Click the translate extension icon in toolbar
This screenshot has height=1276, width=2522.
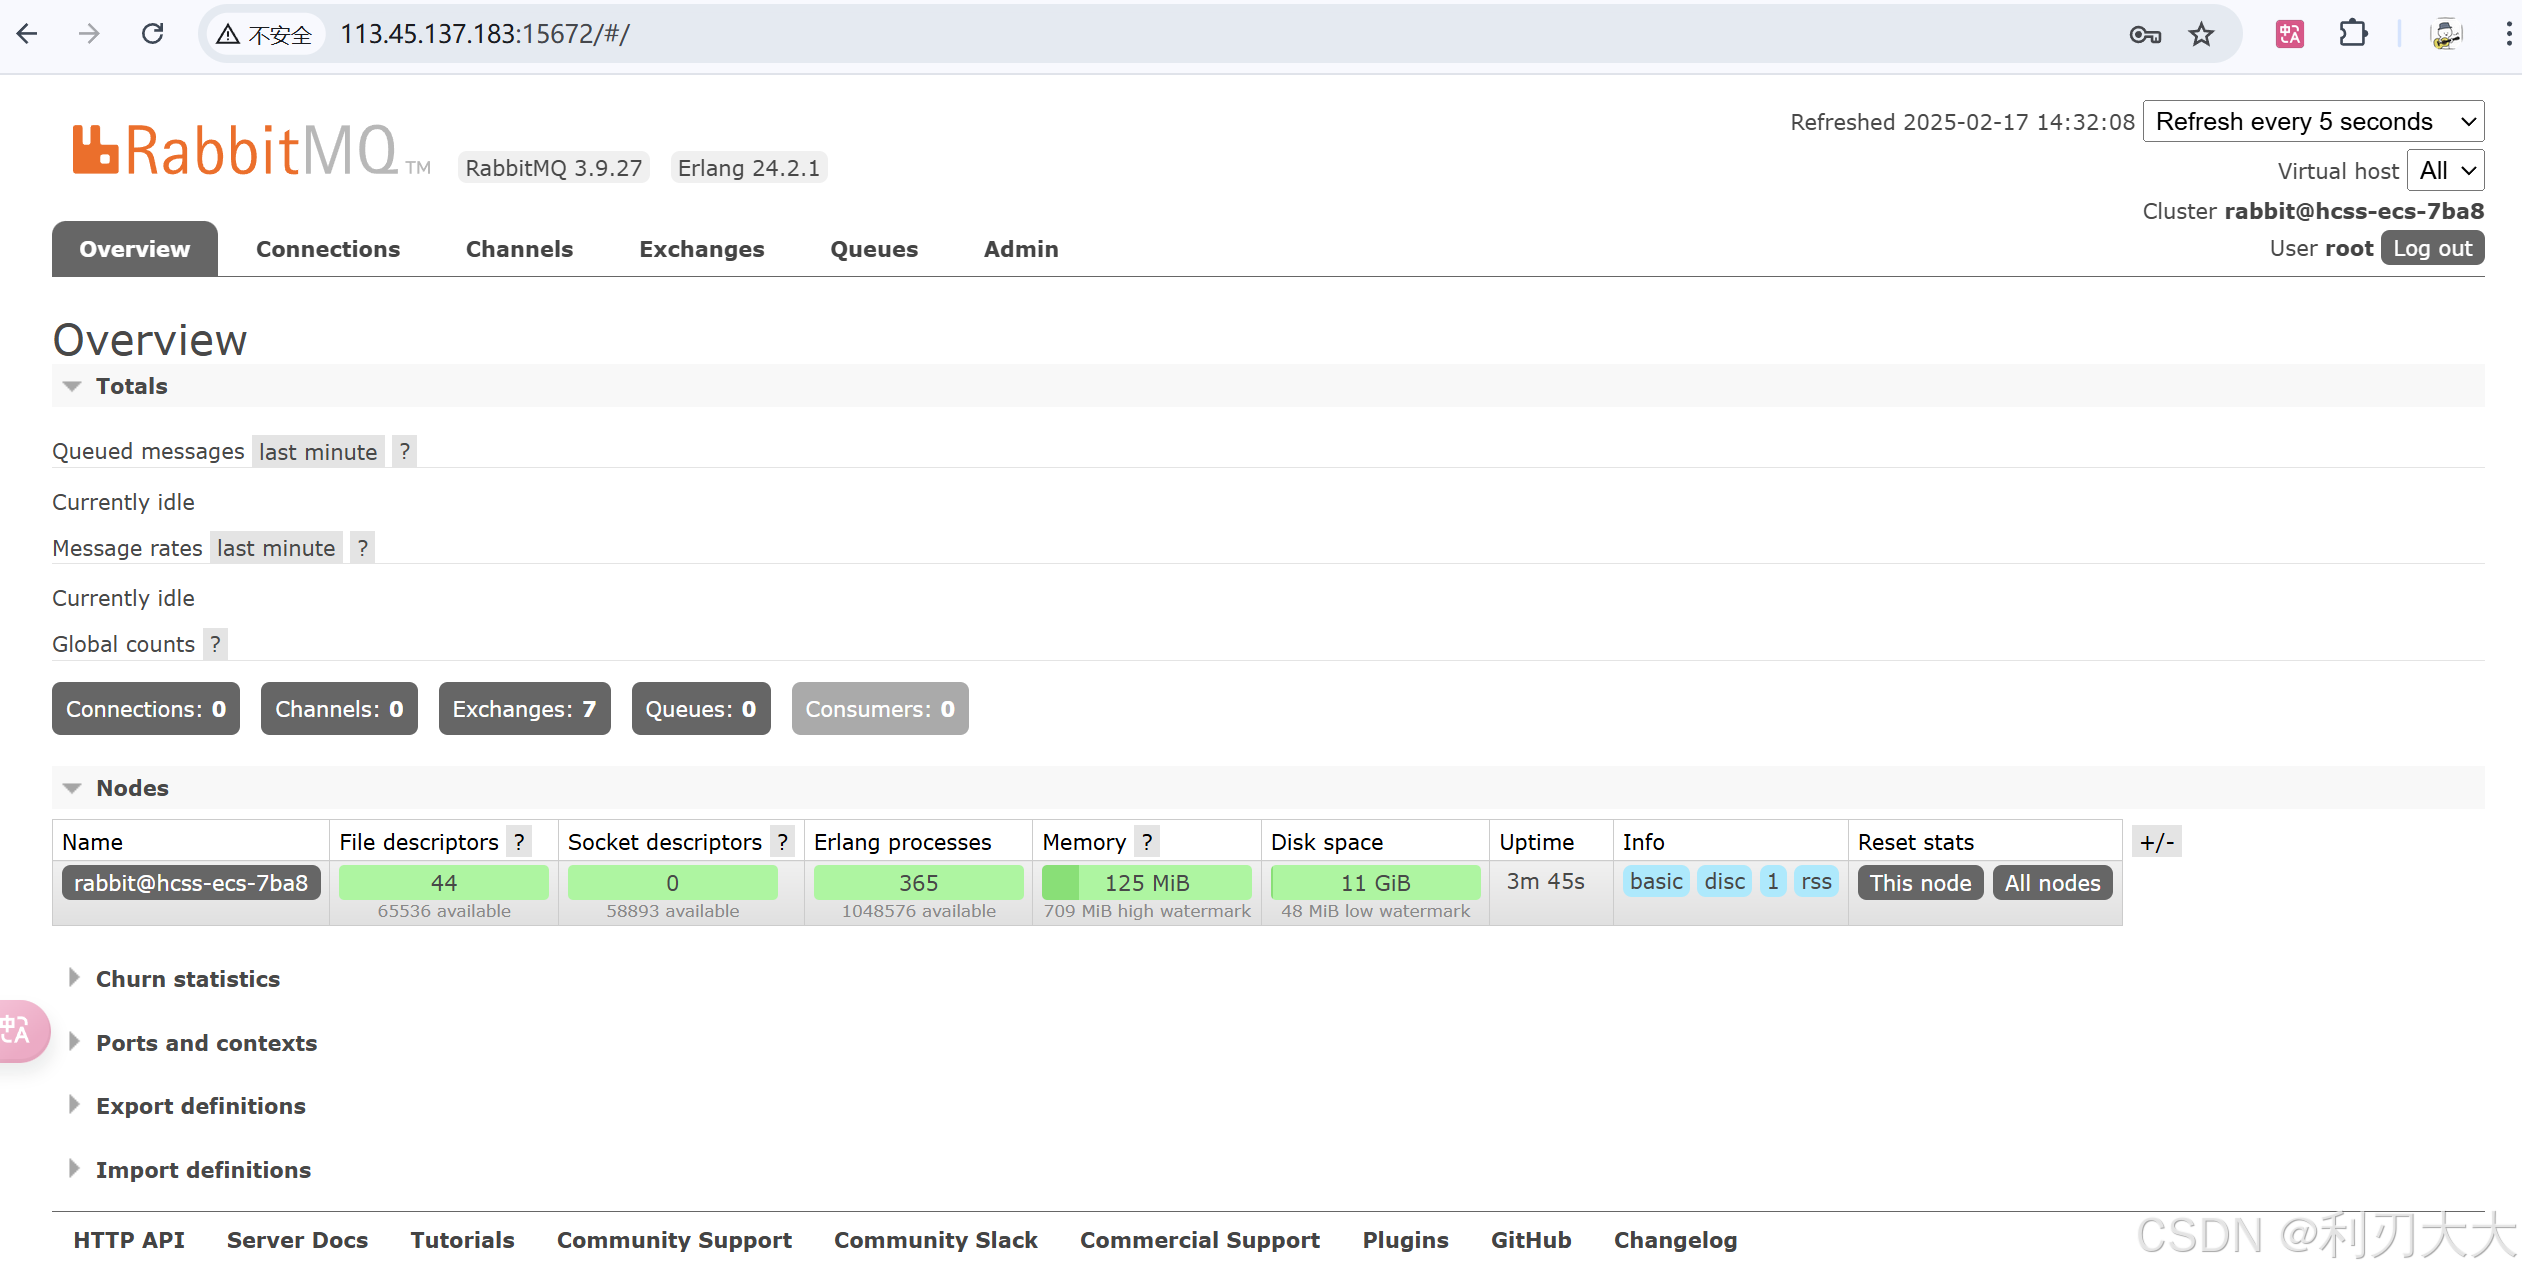(2289, 34)
